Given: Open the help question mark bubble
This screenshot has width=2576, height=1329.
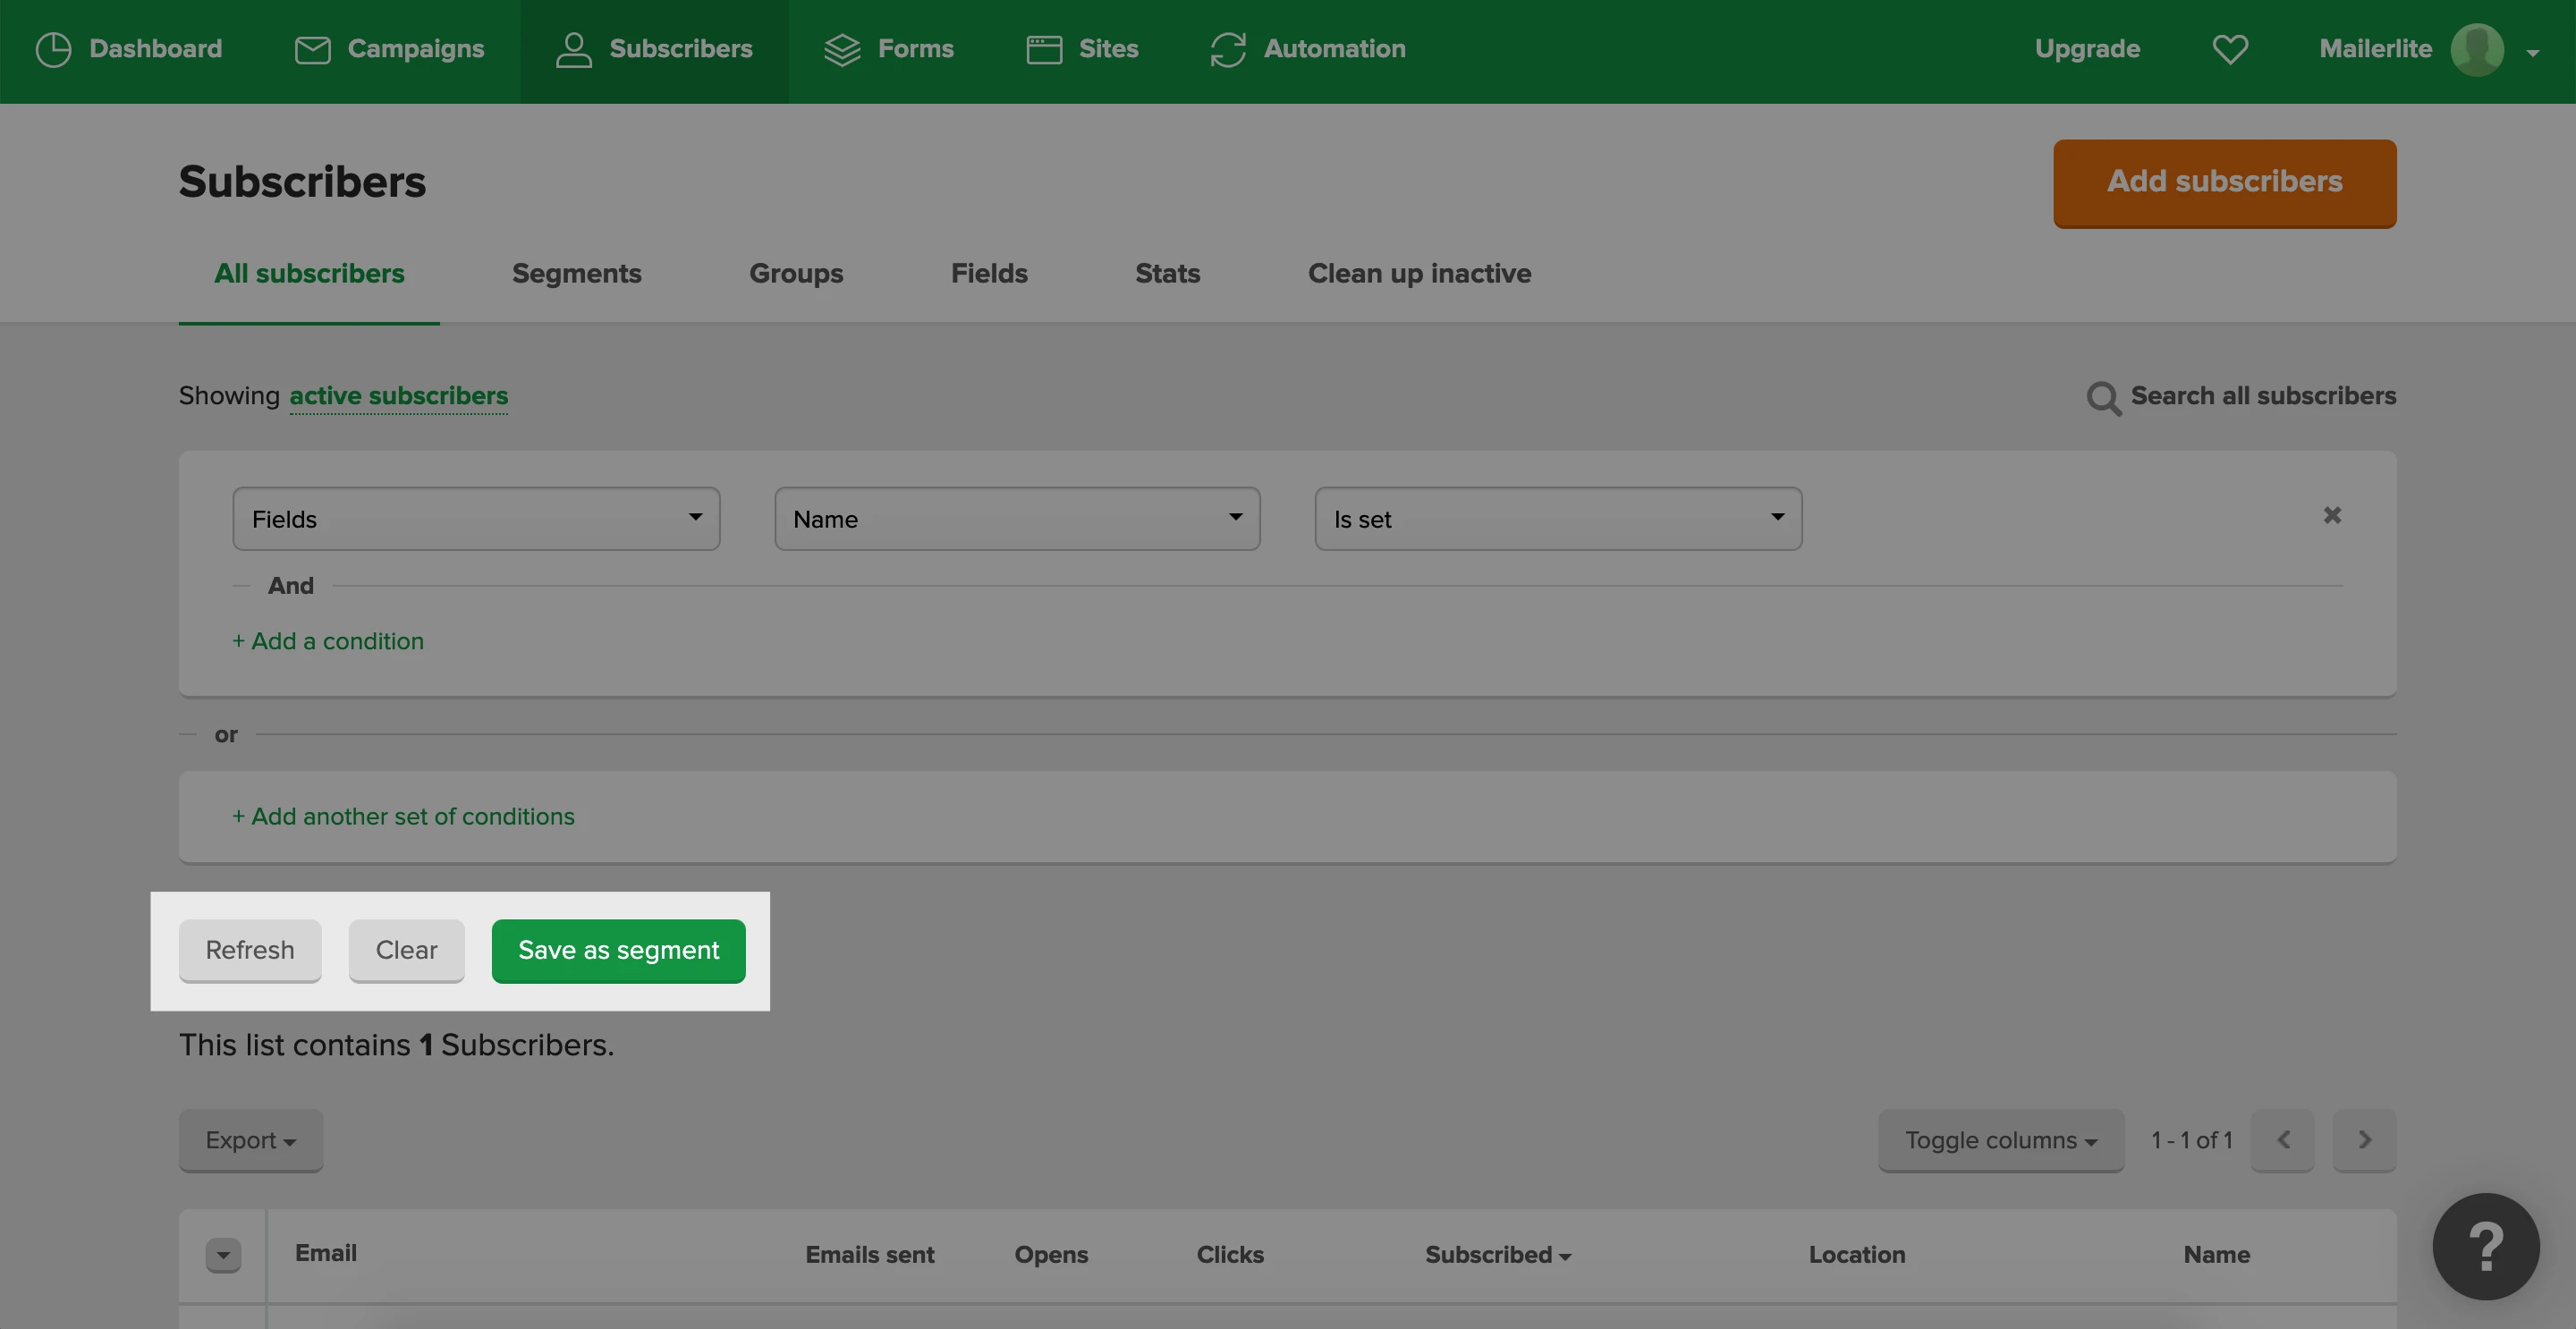Looking at the screenshot, I should [x=2485, y=1246].
